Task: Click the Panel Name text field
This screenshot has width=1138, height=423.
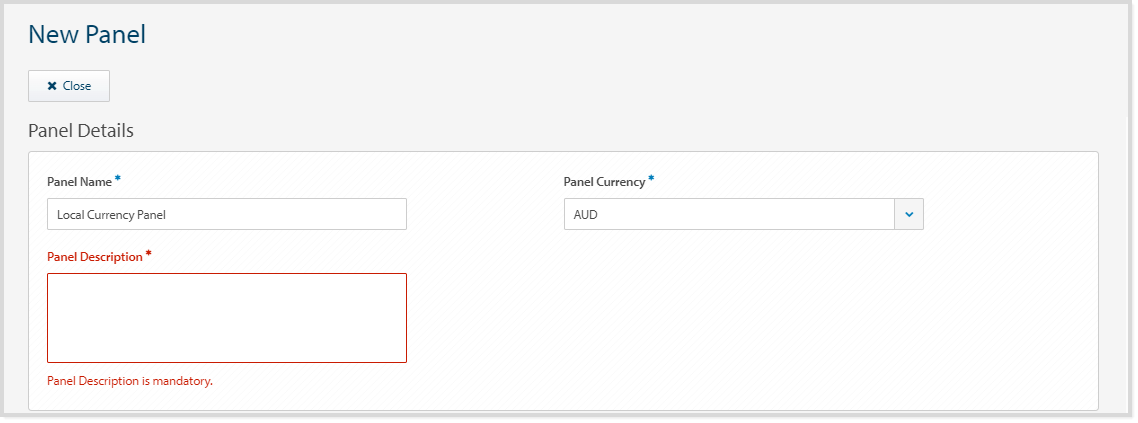Action: 227,214
